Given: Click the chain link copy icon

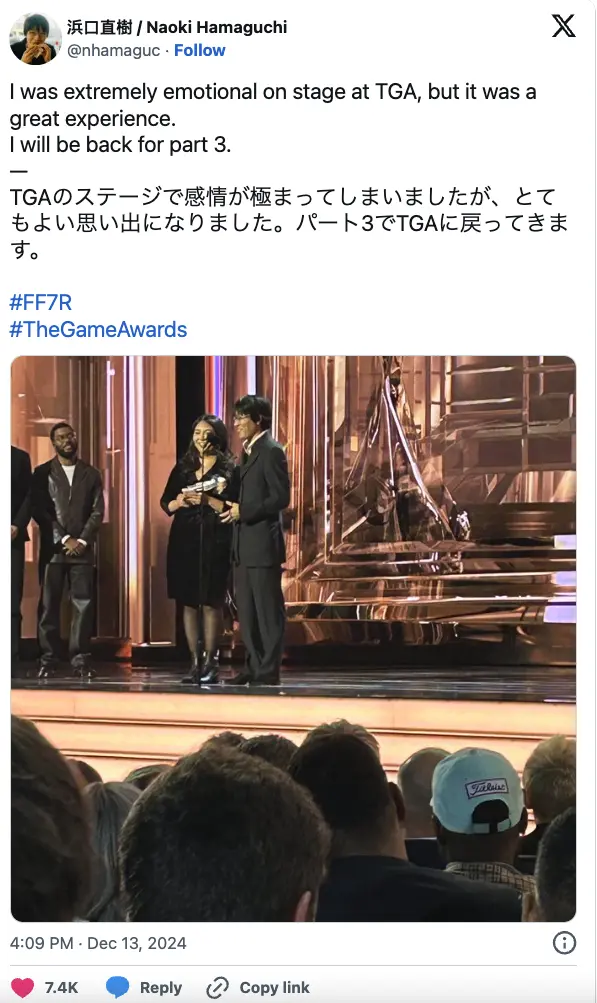Looking at the screenshot, I should coord(218,987).
